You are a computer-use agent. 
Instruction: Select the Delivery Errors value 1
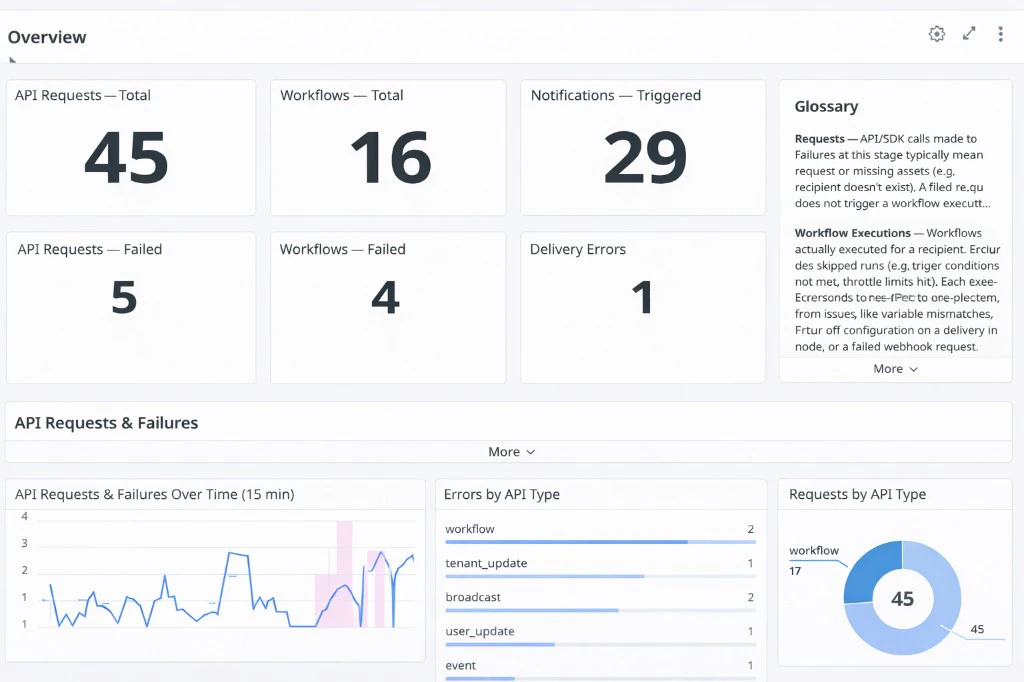coord(643,297)
